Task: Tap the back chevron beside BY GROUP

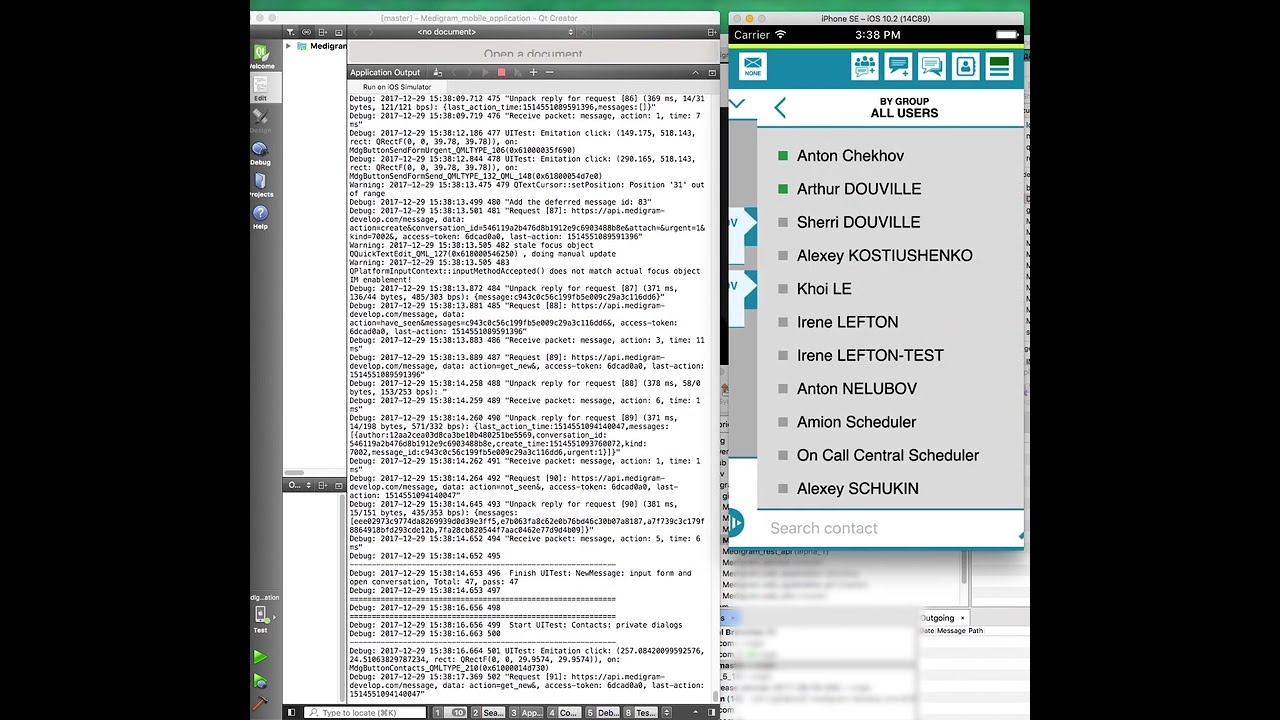Action: pyautogui.click(x=780, y=108)
